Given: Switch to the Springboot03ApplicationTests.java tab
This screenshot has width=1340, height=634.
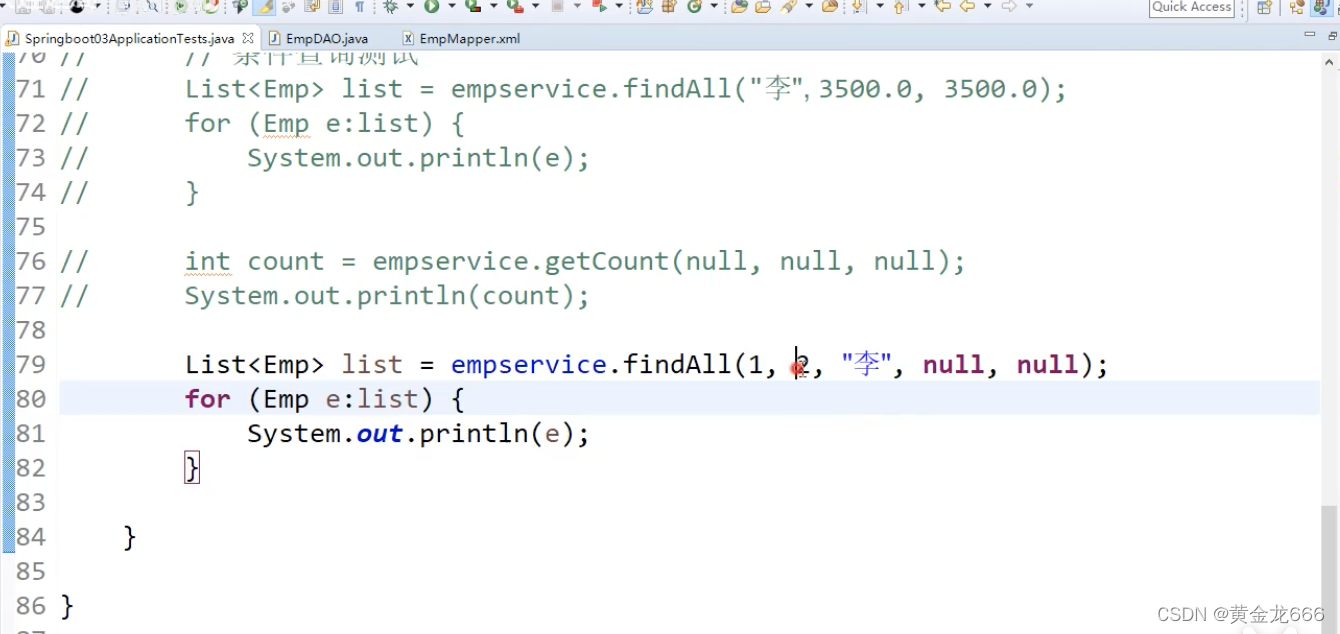Looking at the screenshot, I should pyautogui.click(x=129, y=38).
